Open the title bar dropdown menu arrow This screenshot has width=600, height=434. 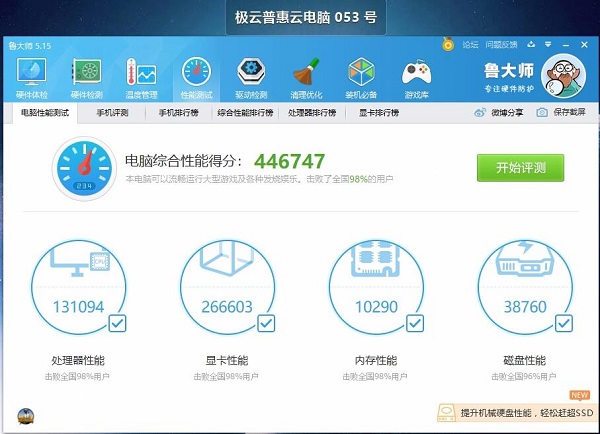[548, 45]
